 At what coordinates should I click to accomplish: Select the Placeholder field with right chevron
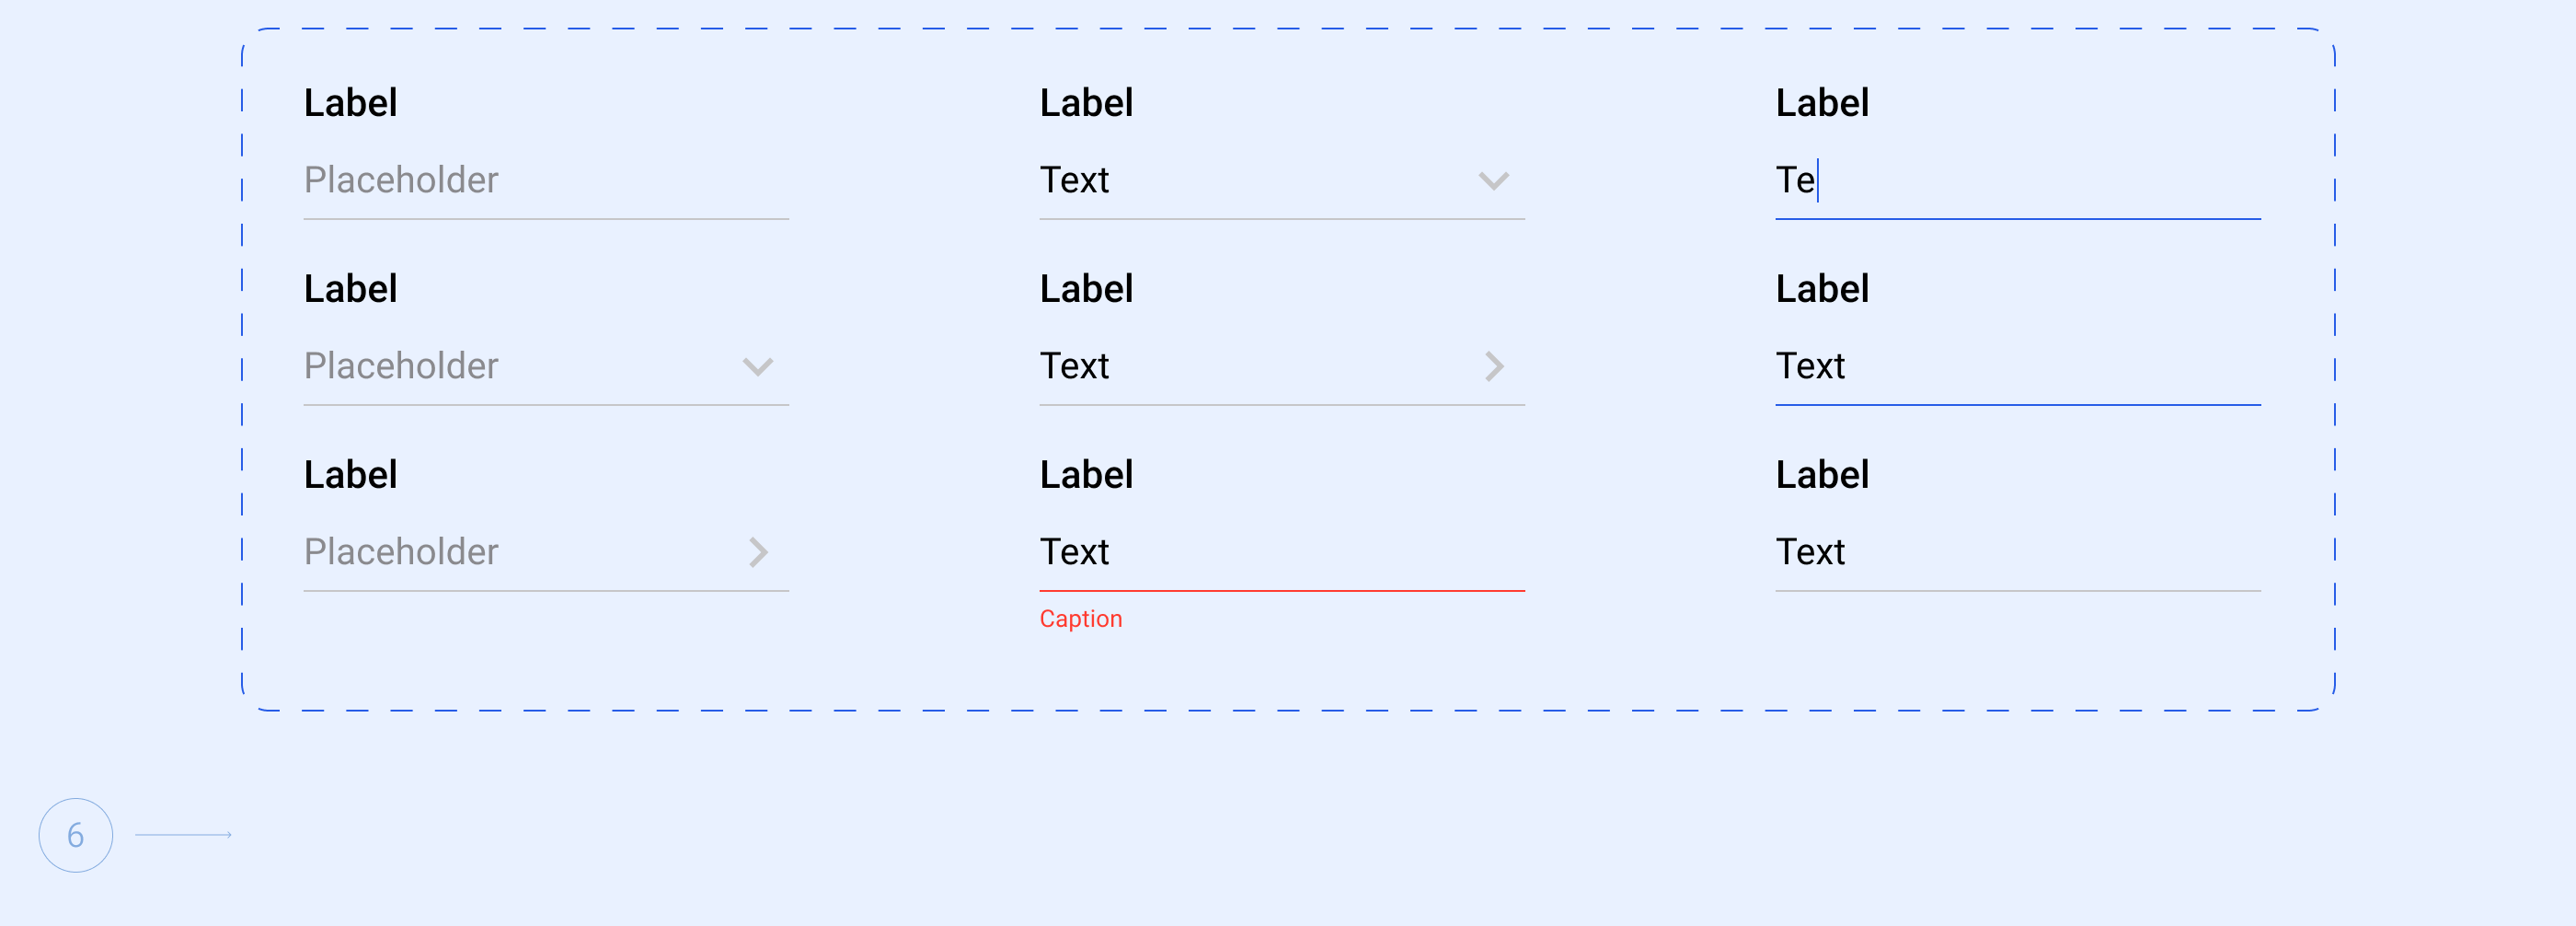tap(520, 552)
